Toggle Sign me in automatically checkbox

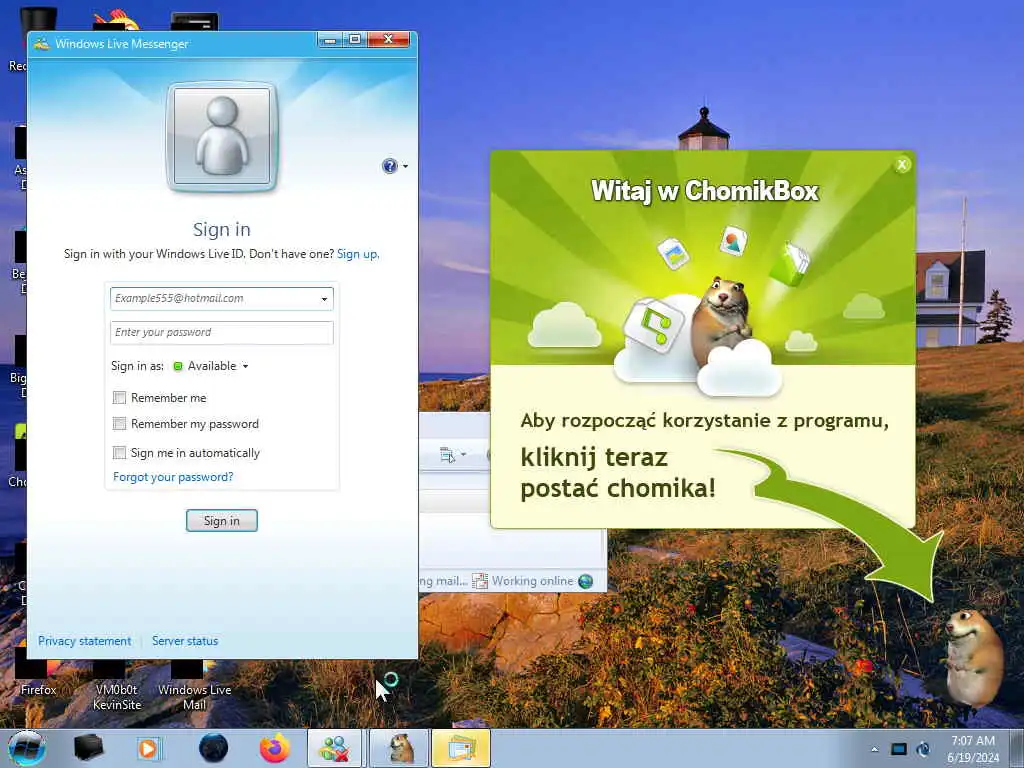pos(120,453)
